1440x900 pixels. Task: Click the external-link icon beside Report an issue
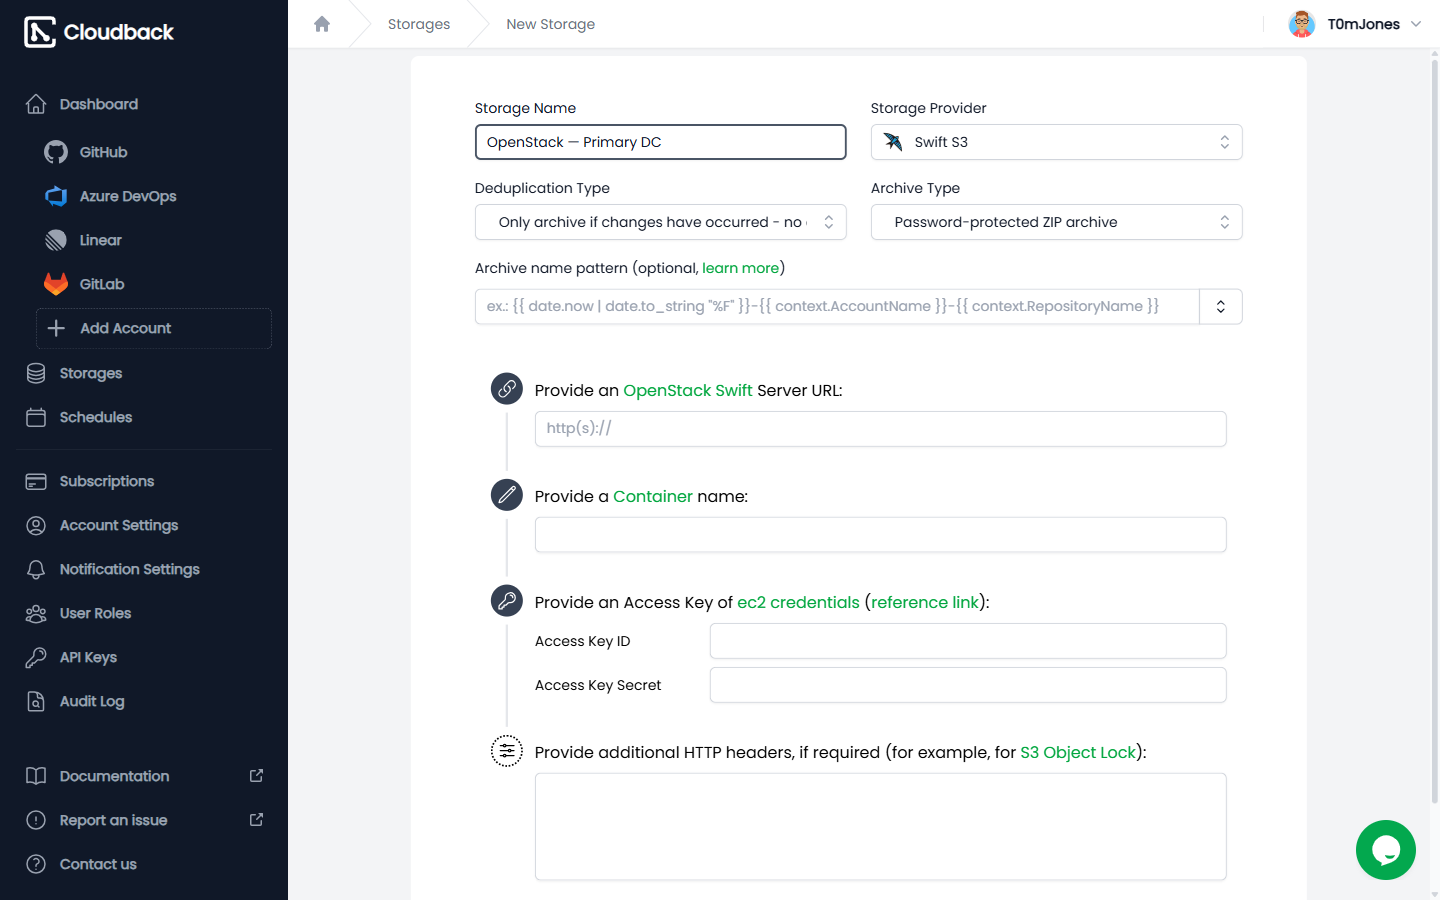pyautogui.click(x=256, y=820)
